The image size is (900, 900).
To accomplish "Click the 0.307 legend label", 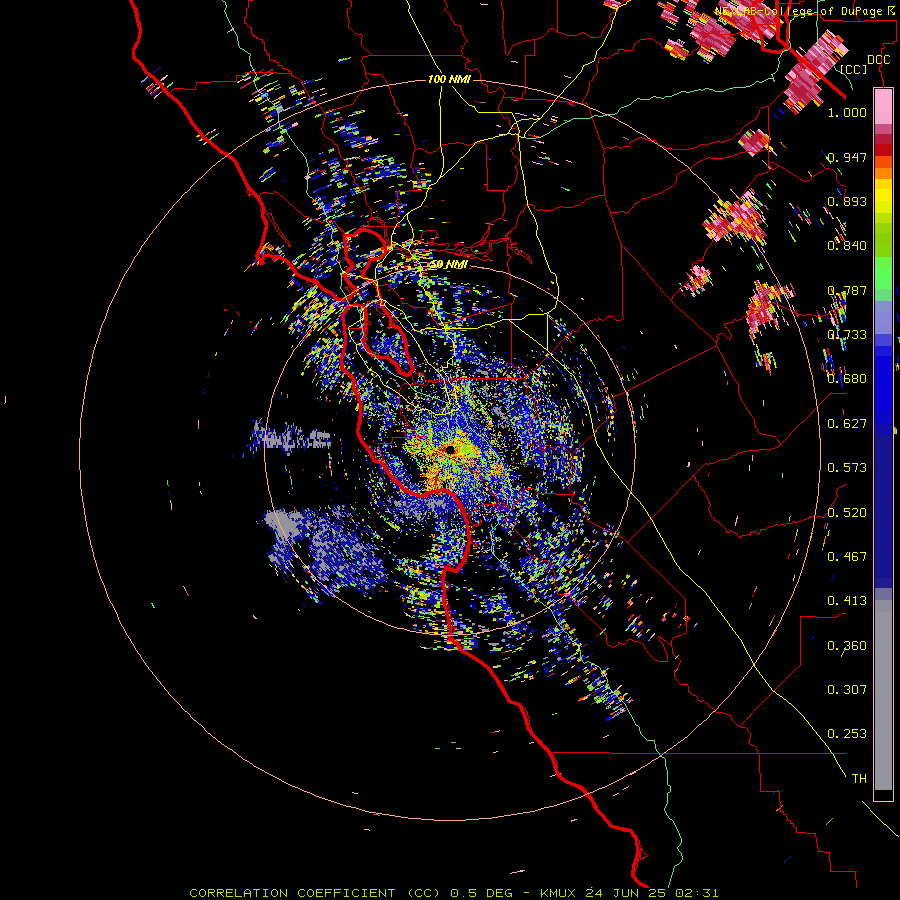I will coord(847,690).
